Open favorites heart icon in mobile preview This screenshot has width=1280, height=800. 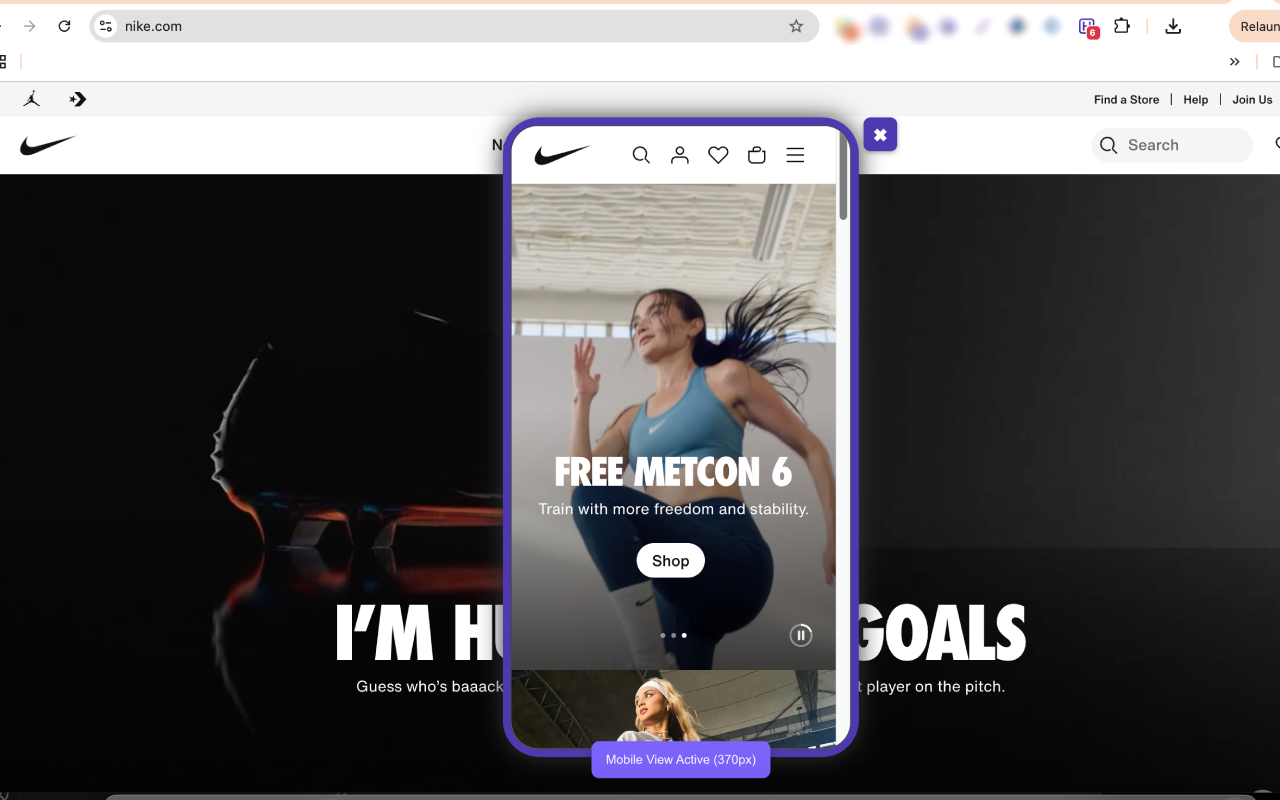[718, 155]
